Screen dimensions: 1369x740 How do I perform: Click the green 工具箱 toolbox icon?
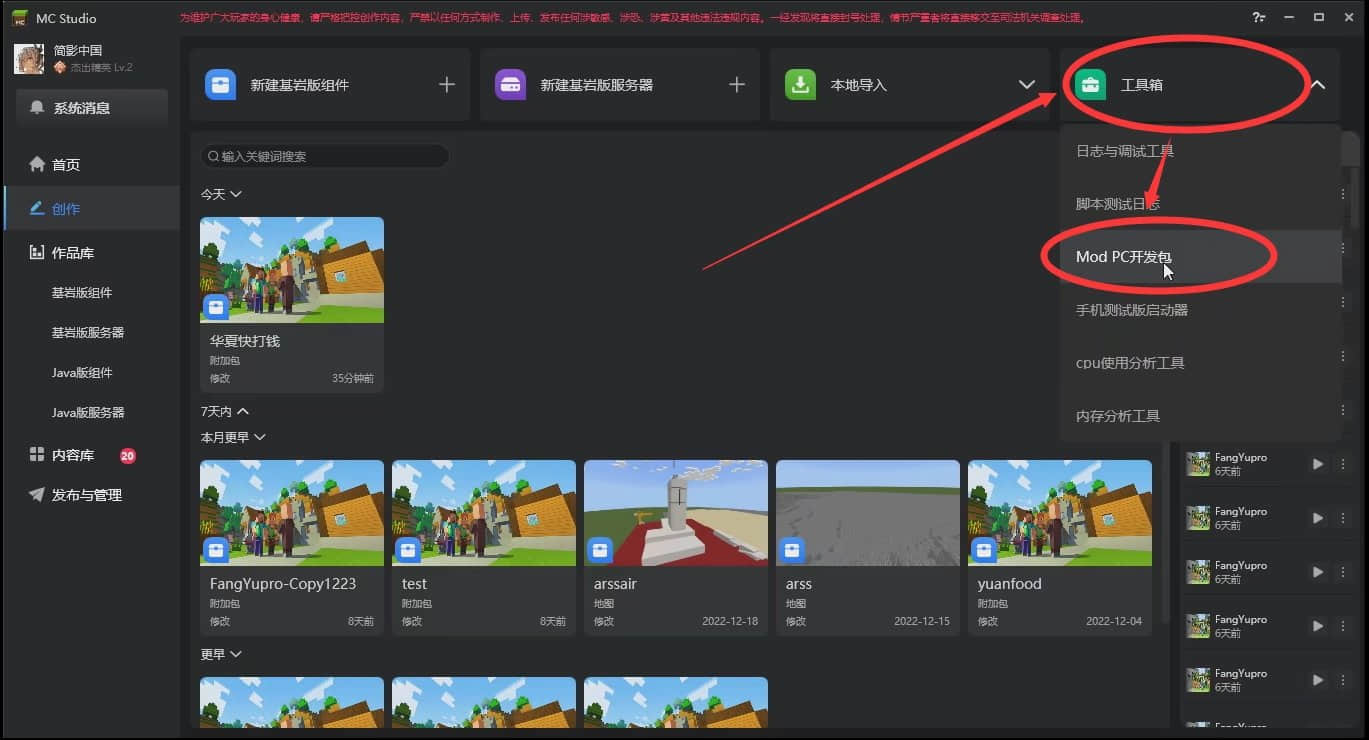tap(1090, 85)
